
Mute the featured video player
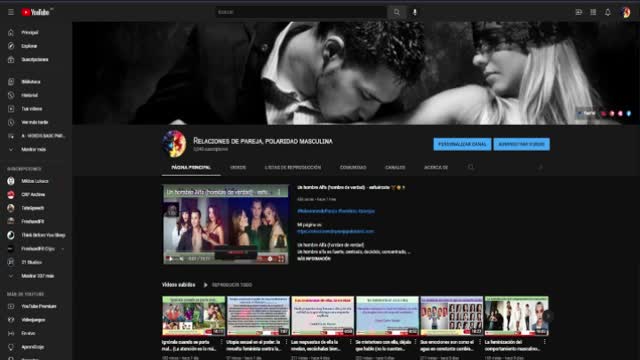[x=181, y=259]
